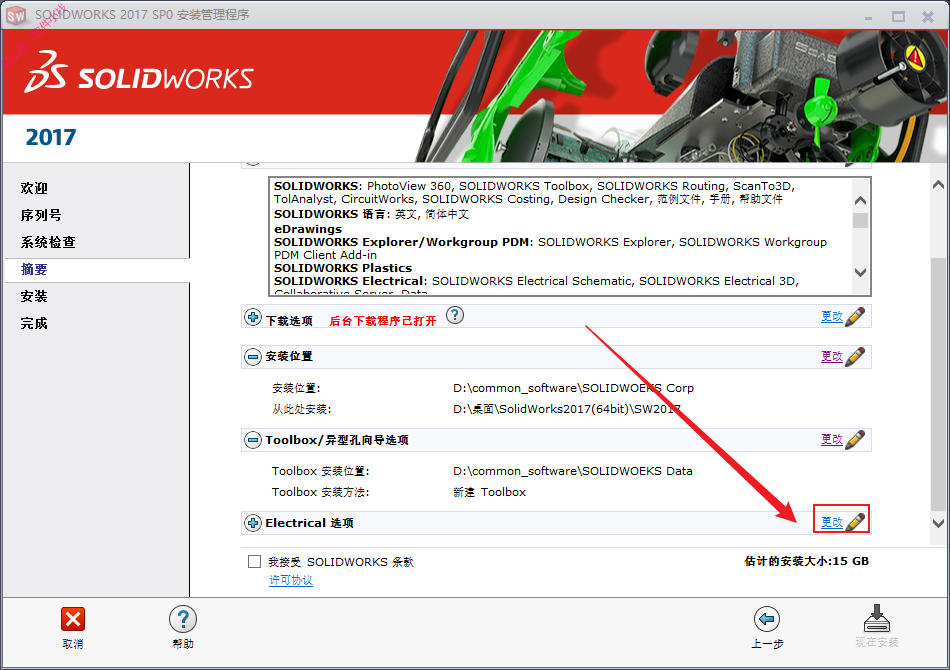Click 更改 link for Toolbox options
The image size is (950, 670).
tap(832, 439)
